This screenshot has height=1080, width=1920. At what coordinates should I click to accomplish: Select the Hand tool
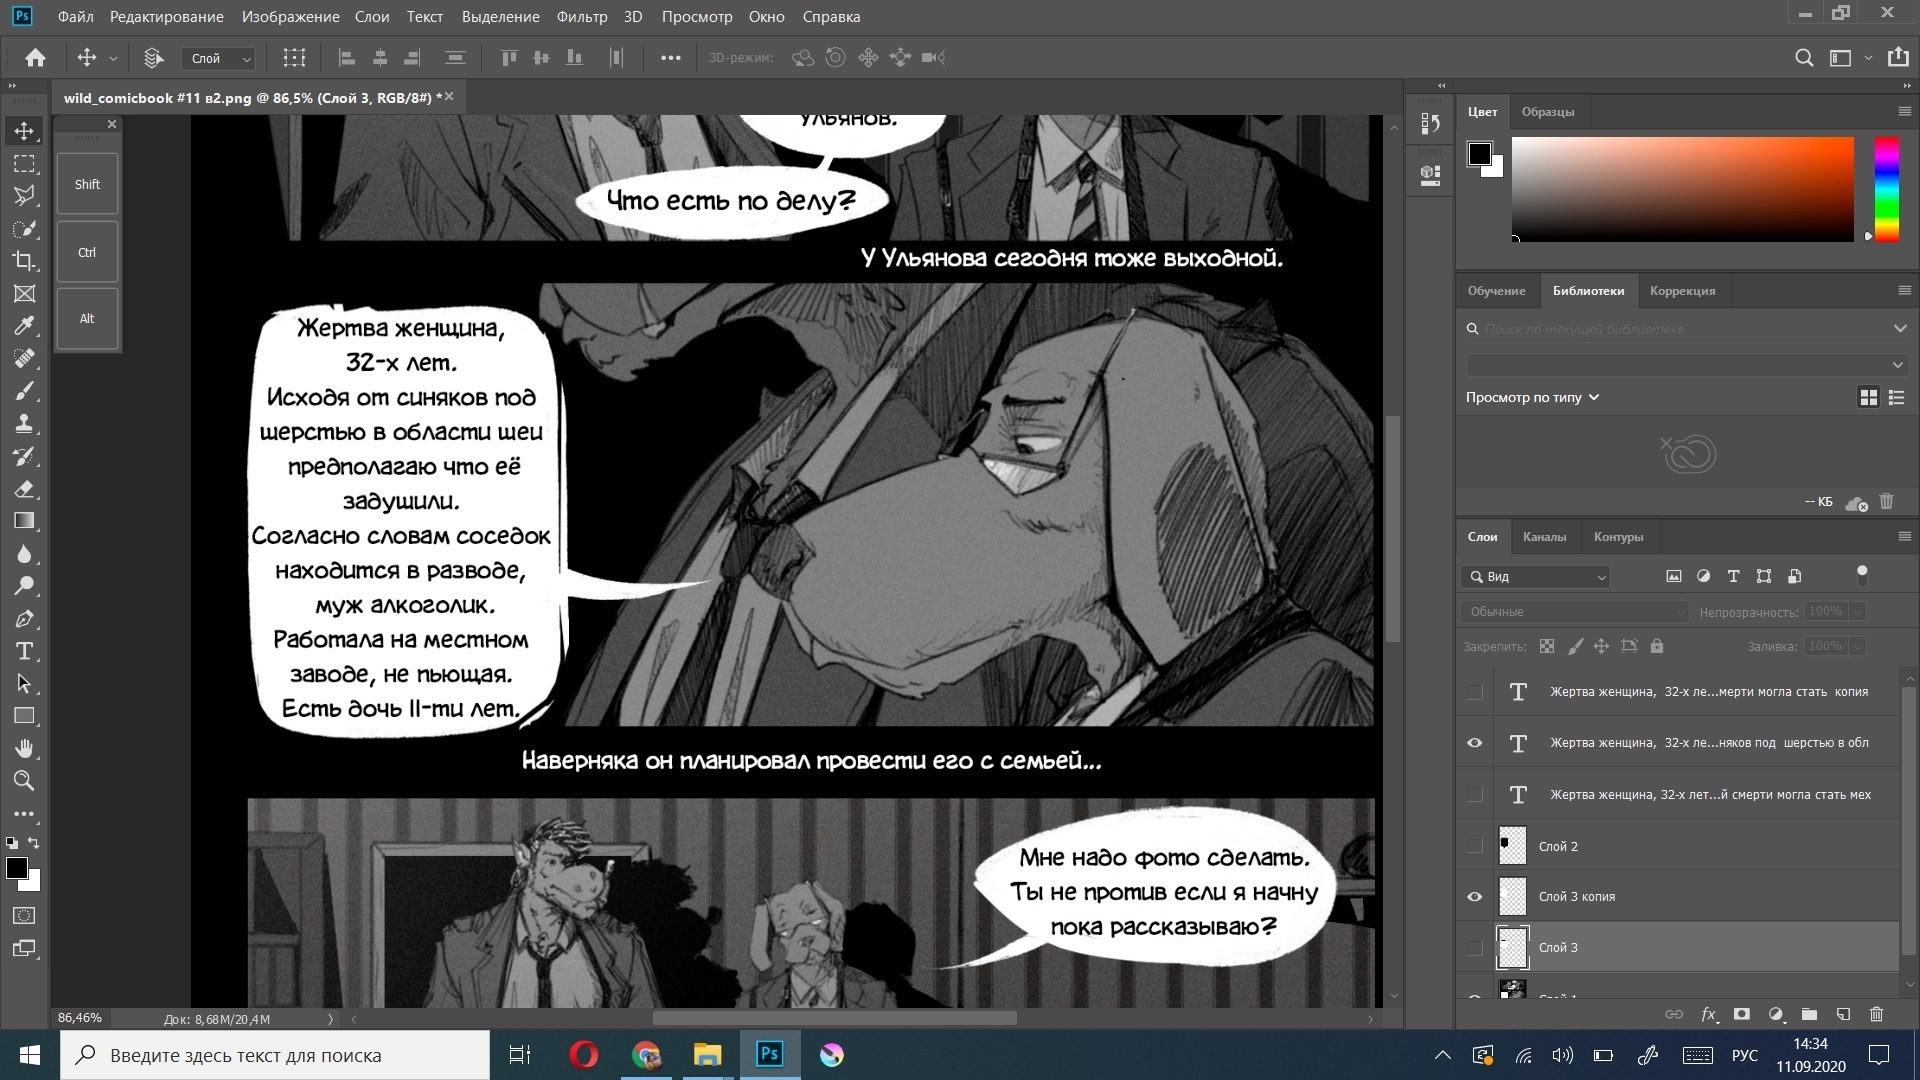coord(25,749)
